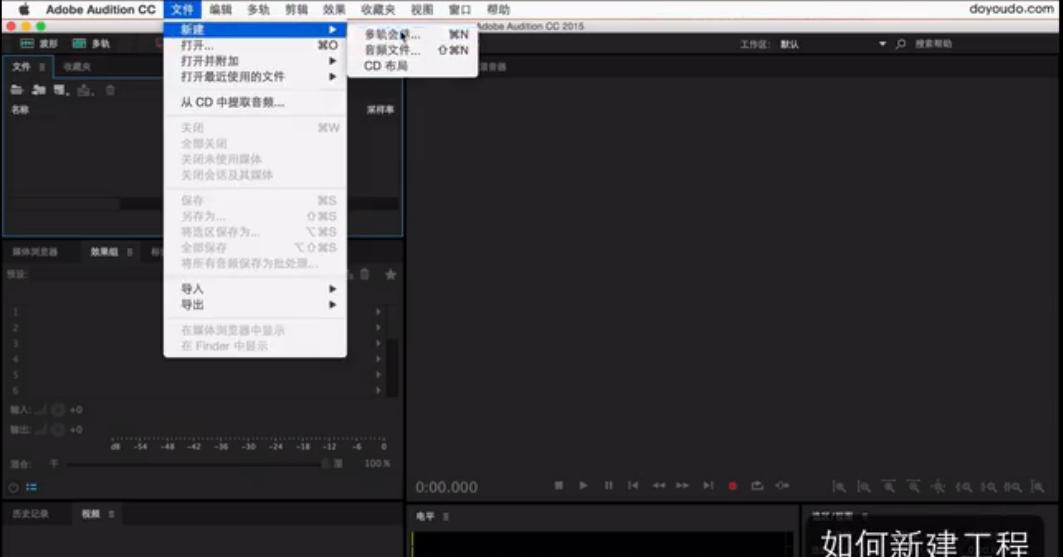Toggle skip selection button in the transport bar

(782, 485)
